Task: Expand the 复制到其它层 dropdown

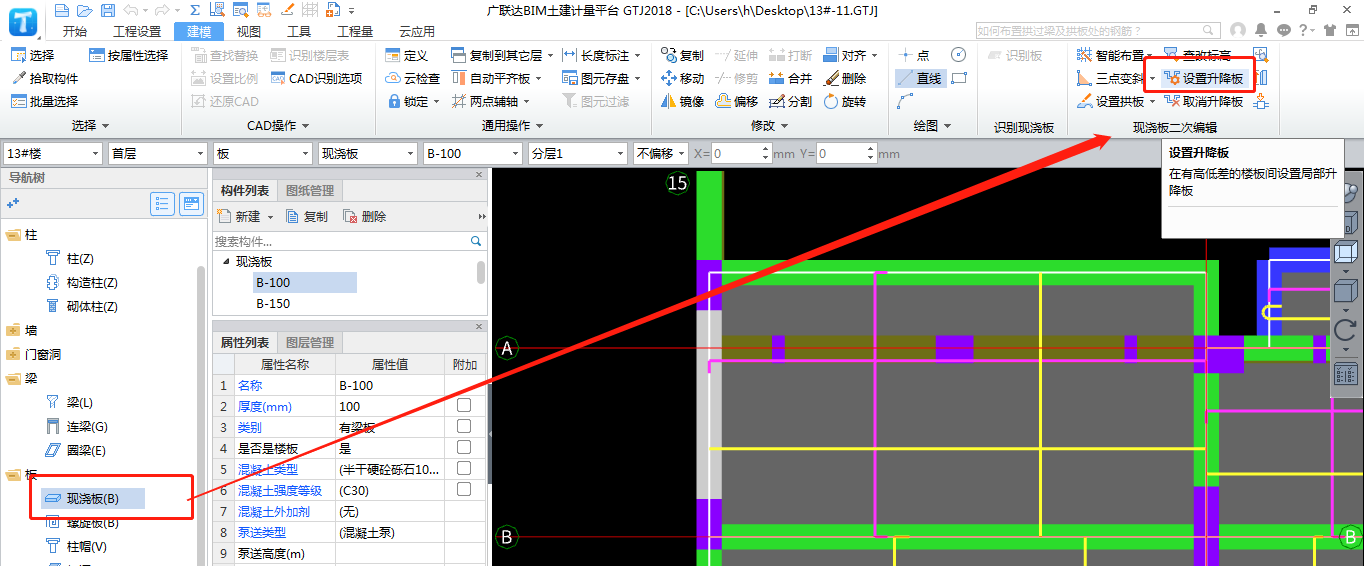Action: [552, 55]
